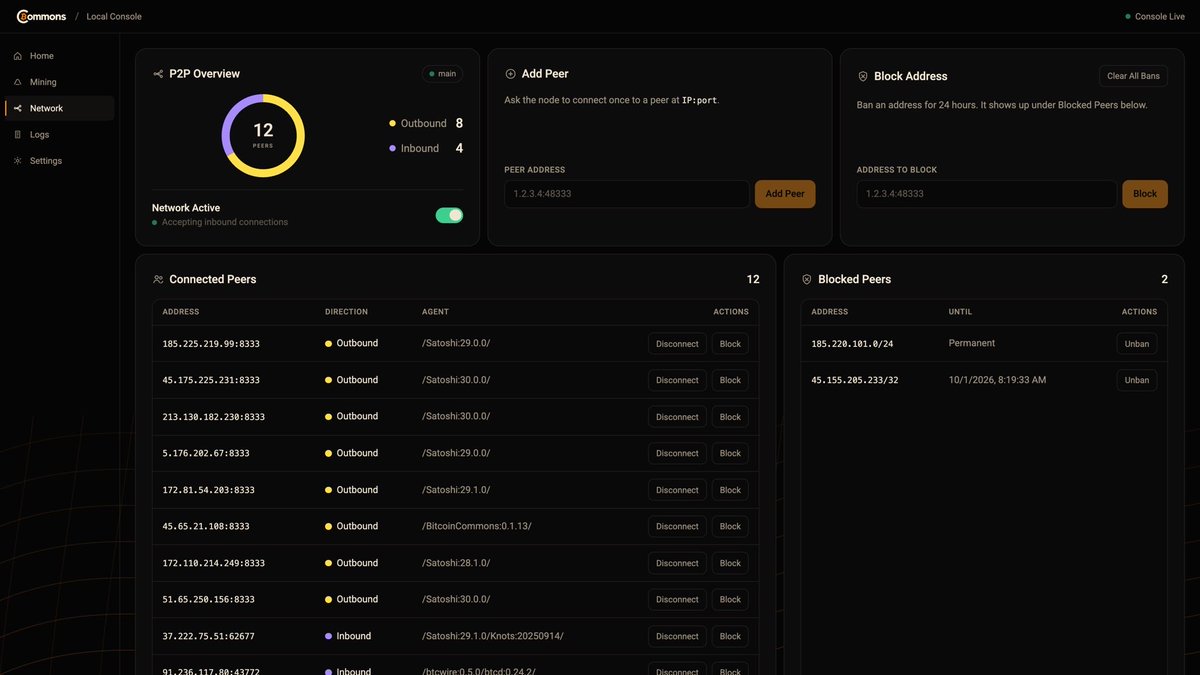1200x675 pixels.
Task: Disconnect inbound peer 37.222.75.51:62677
Action: click(677, 636)
